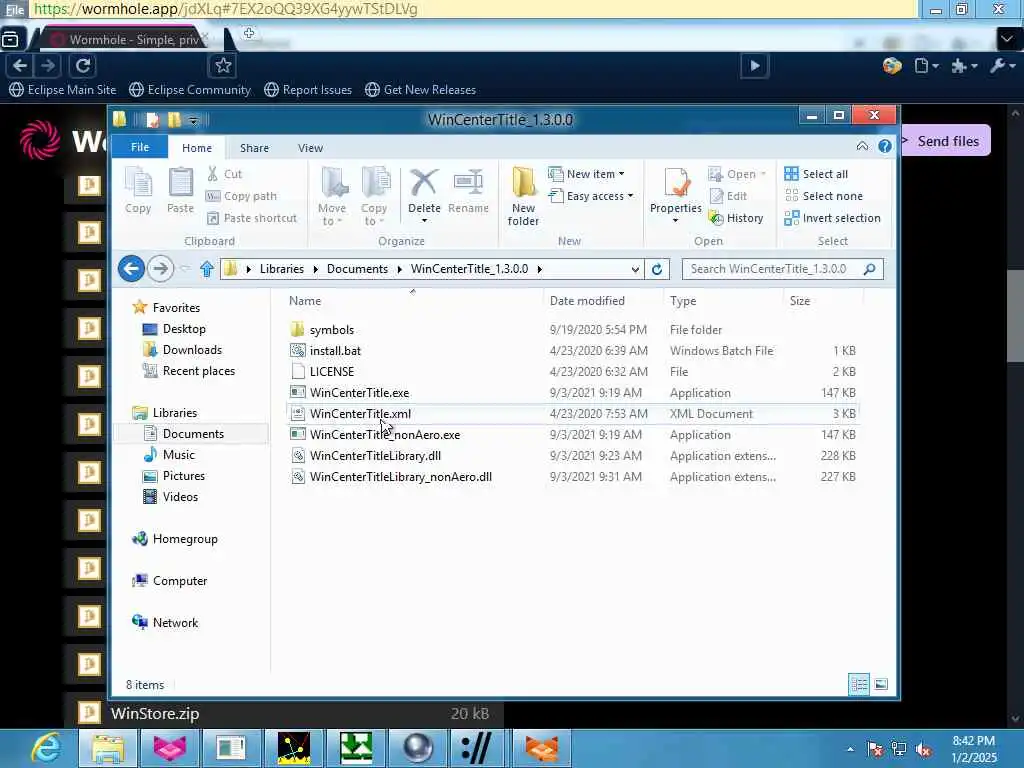This screenshot has width=1024, height=768.
Task: Refresh the Explorer folder view
Action: pyautogui.click(x=657, y=269)
